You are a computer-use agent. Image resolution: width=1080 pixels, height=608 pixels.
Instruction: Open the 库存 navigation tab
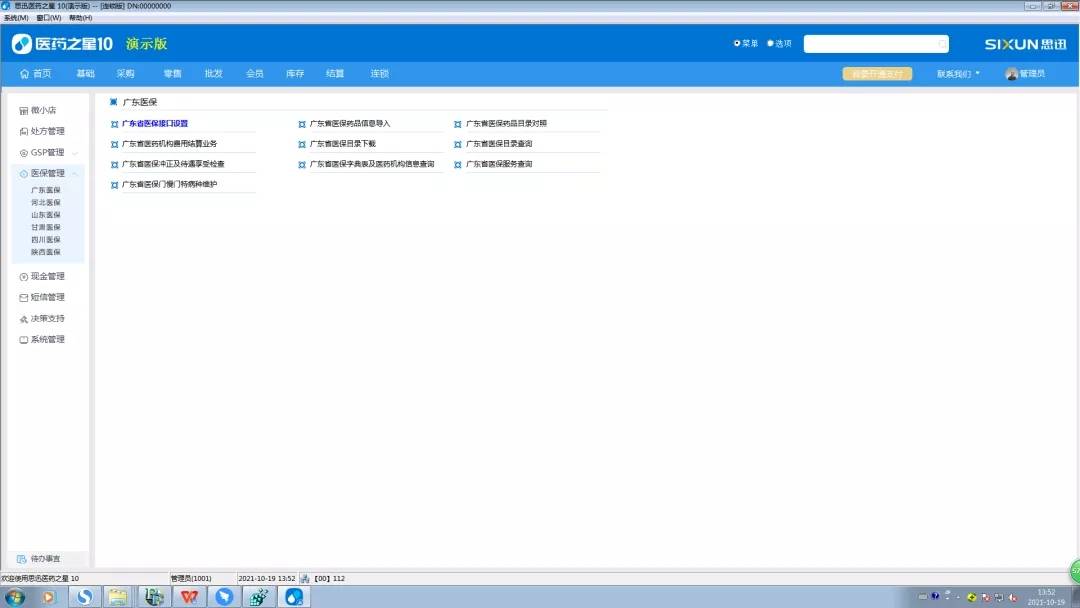295,74
